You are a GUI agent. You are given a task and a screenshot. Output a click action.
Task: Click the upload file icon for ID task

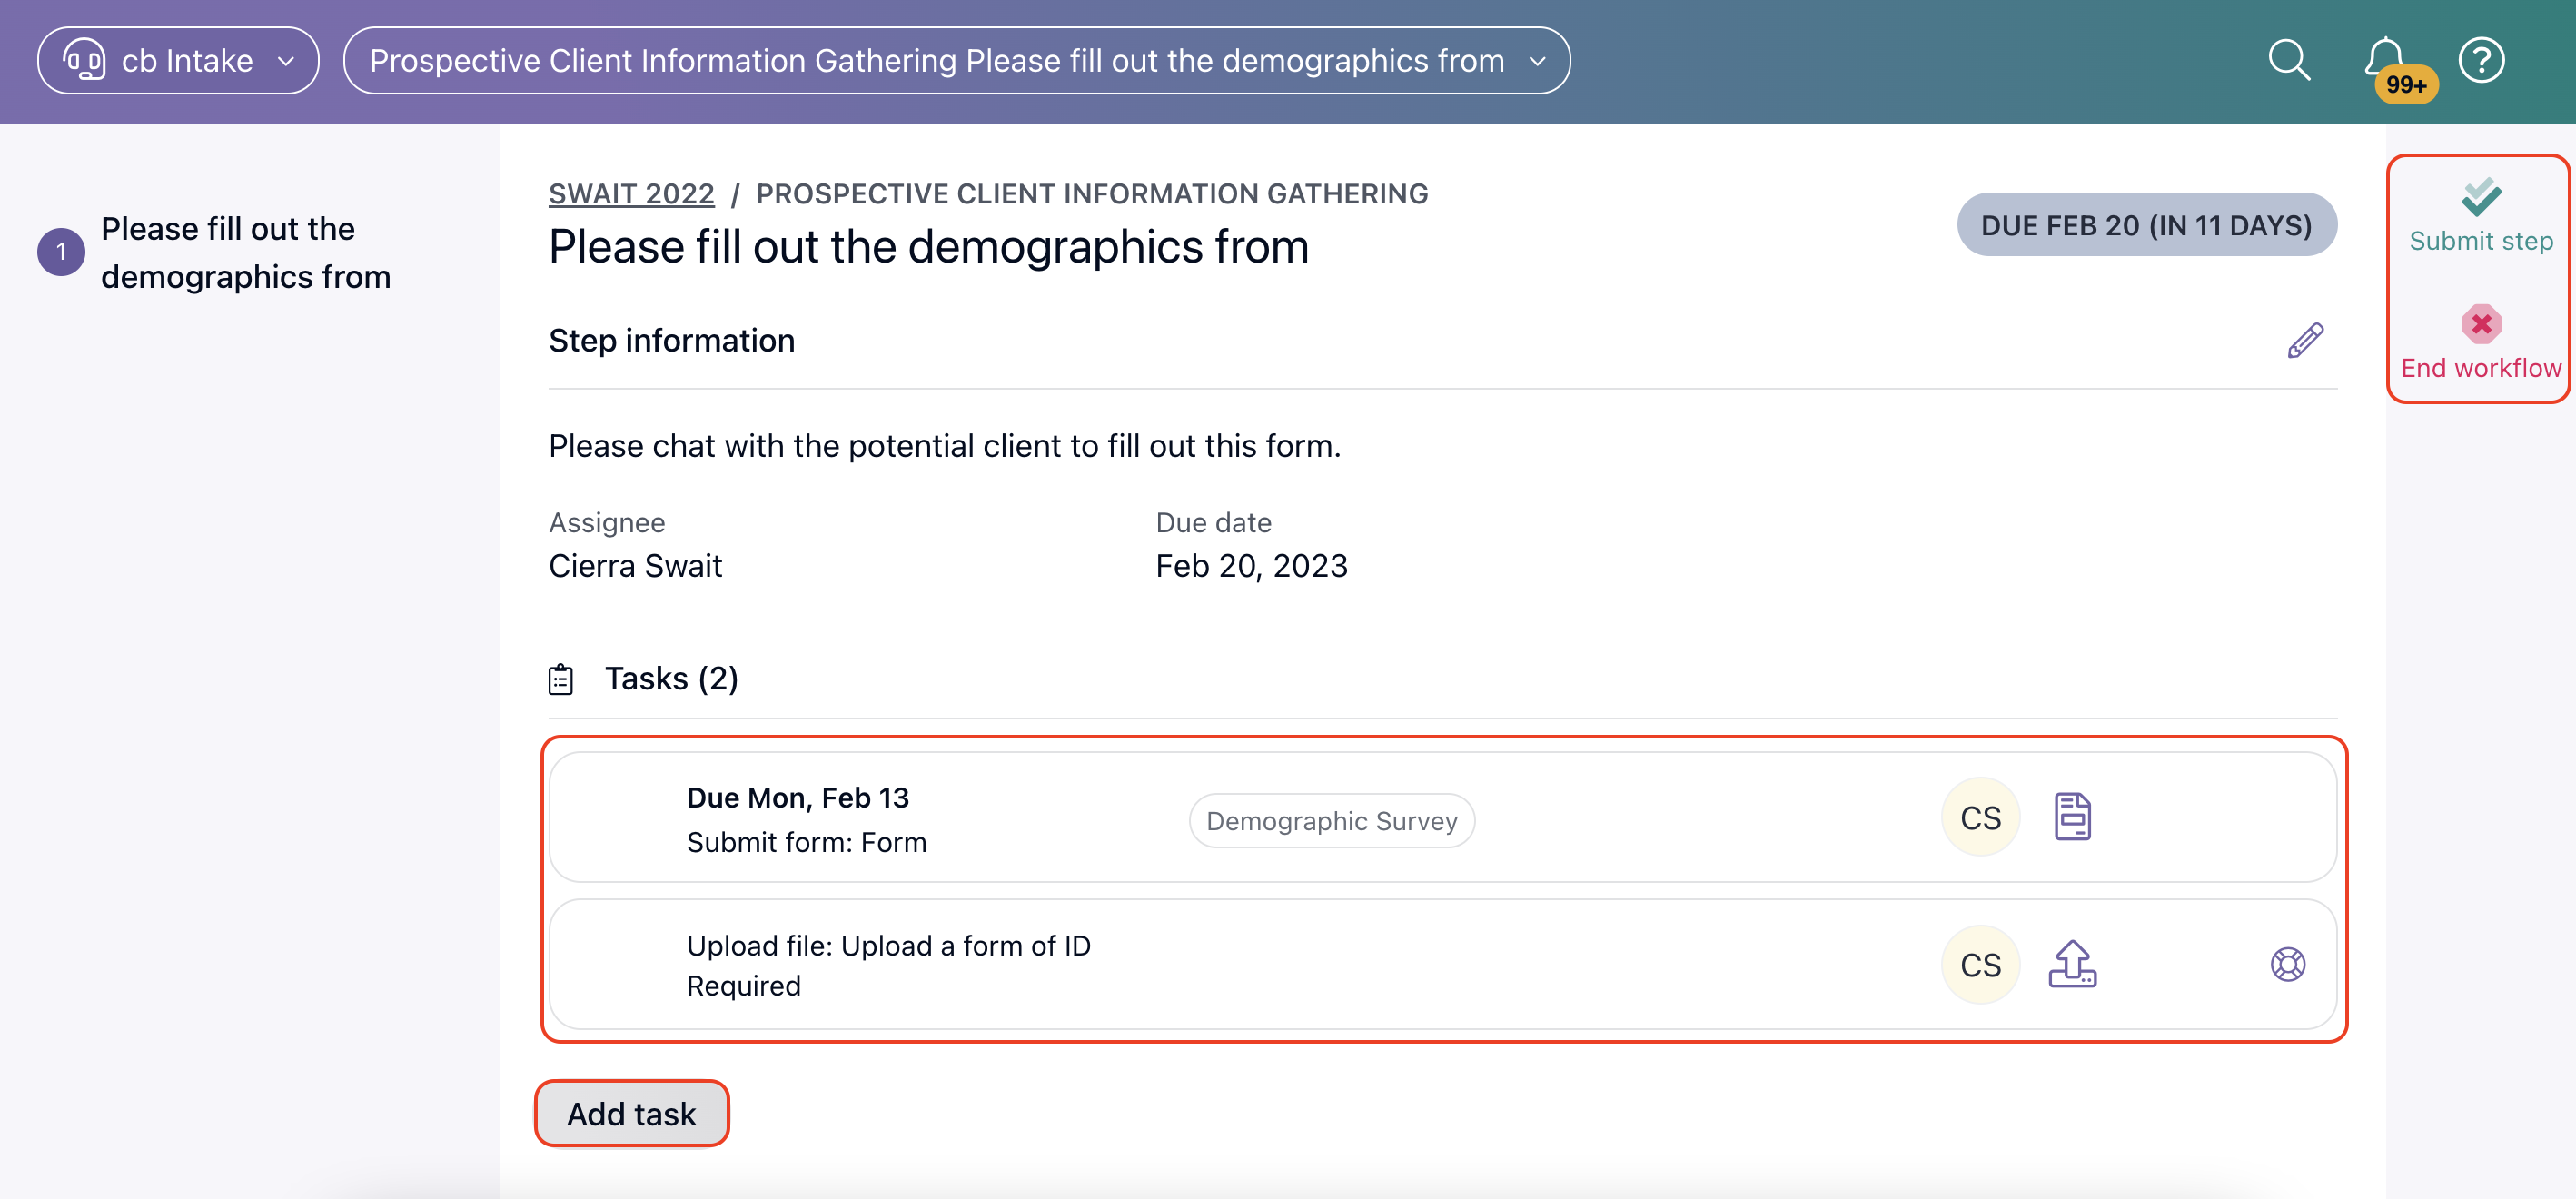2072,964
